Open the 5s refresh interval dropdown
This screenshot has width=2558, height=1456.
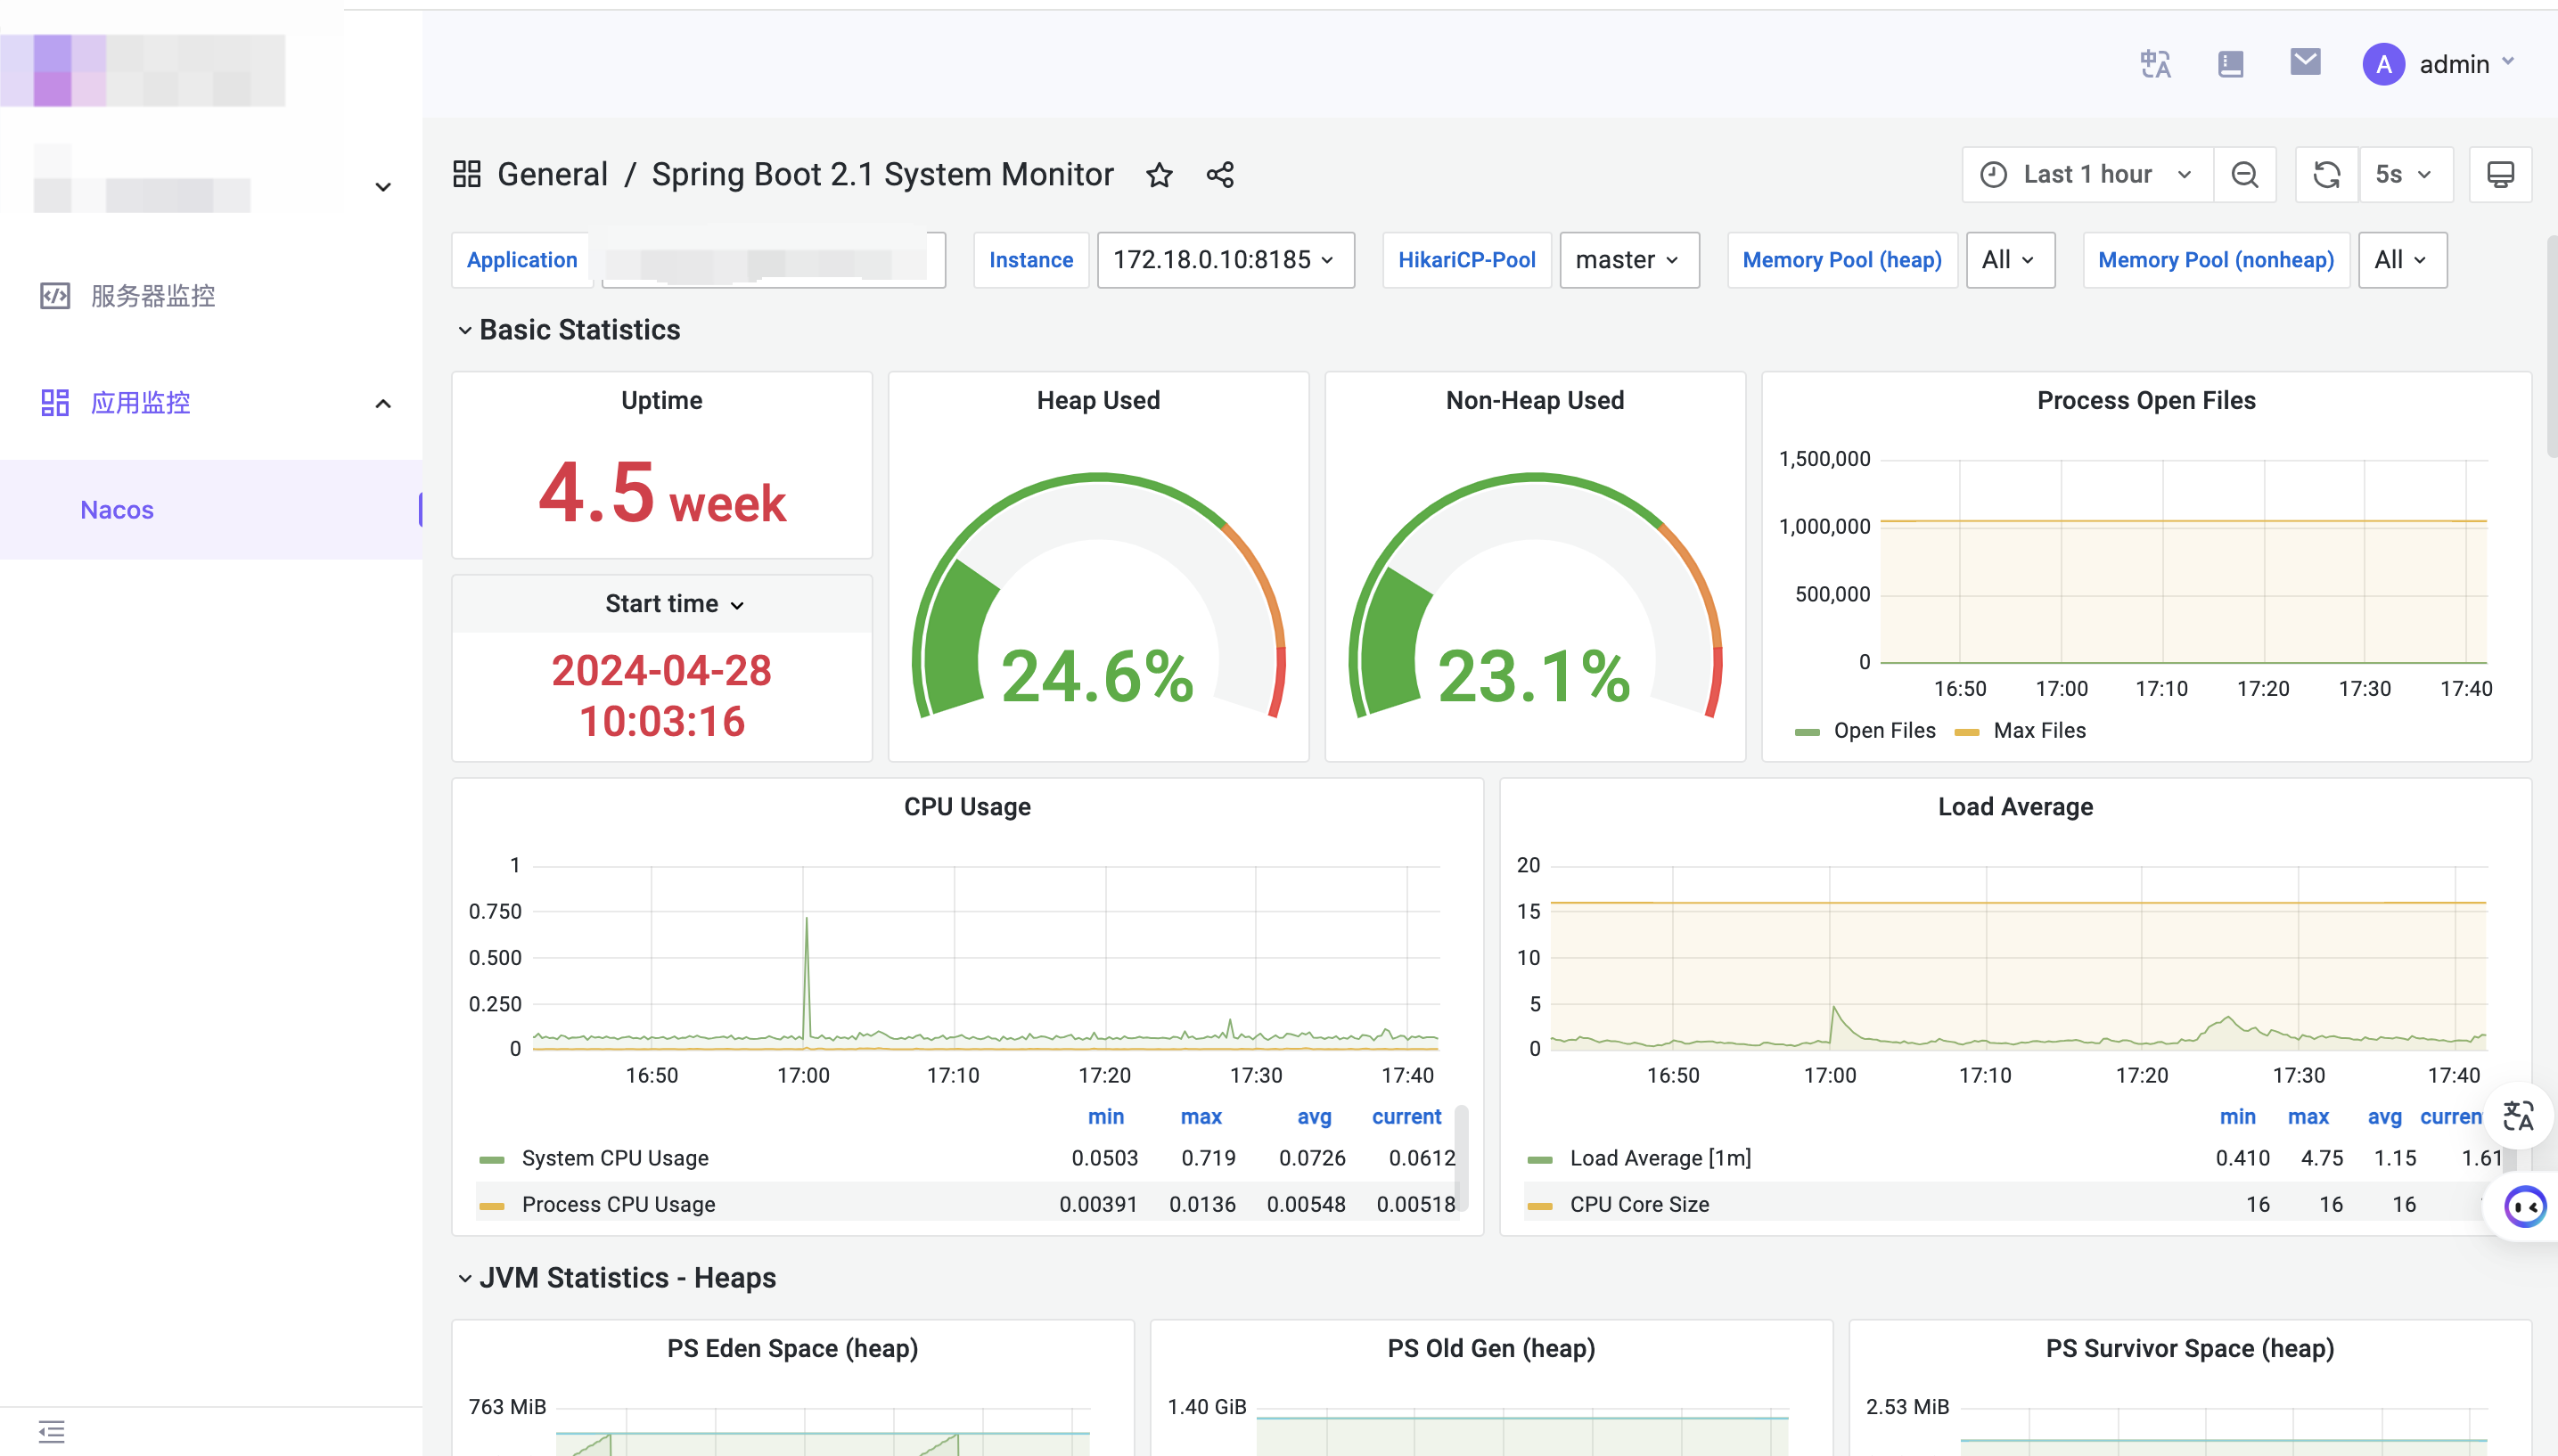click(x=2405, y=175)
